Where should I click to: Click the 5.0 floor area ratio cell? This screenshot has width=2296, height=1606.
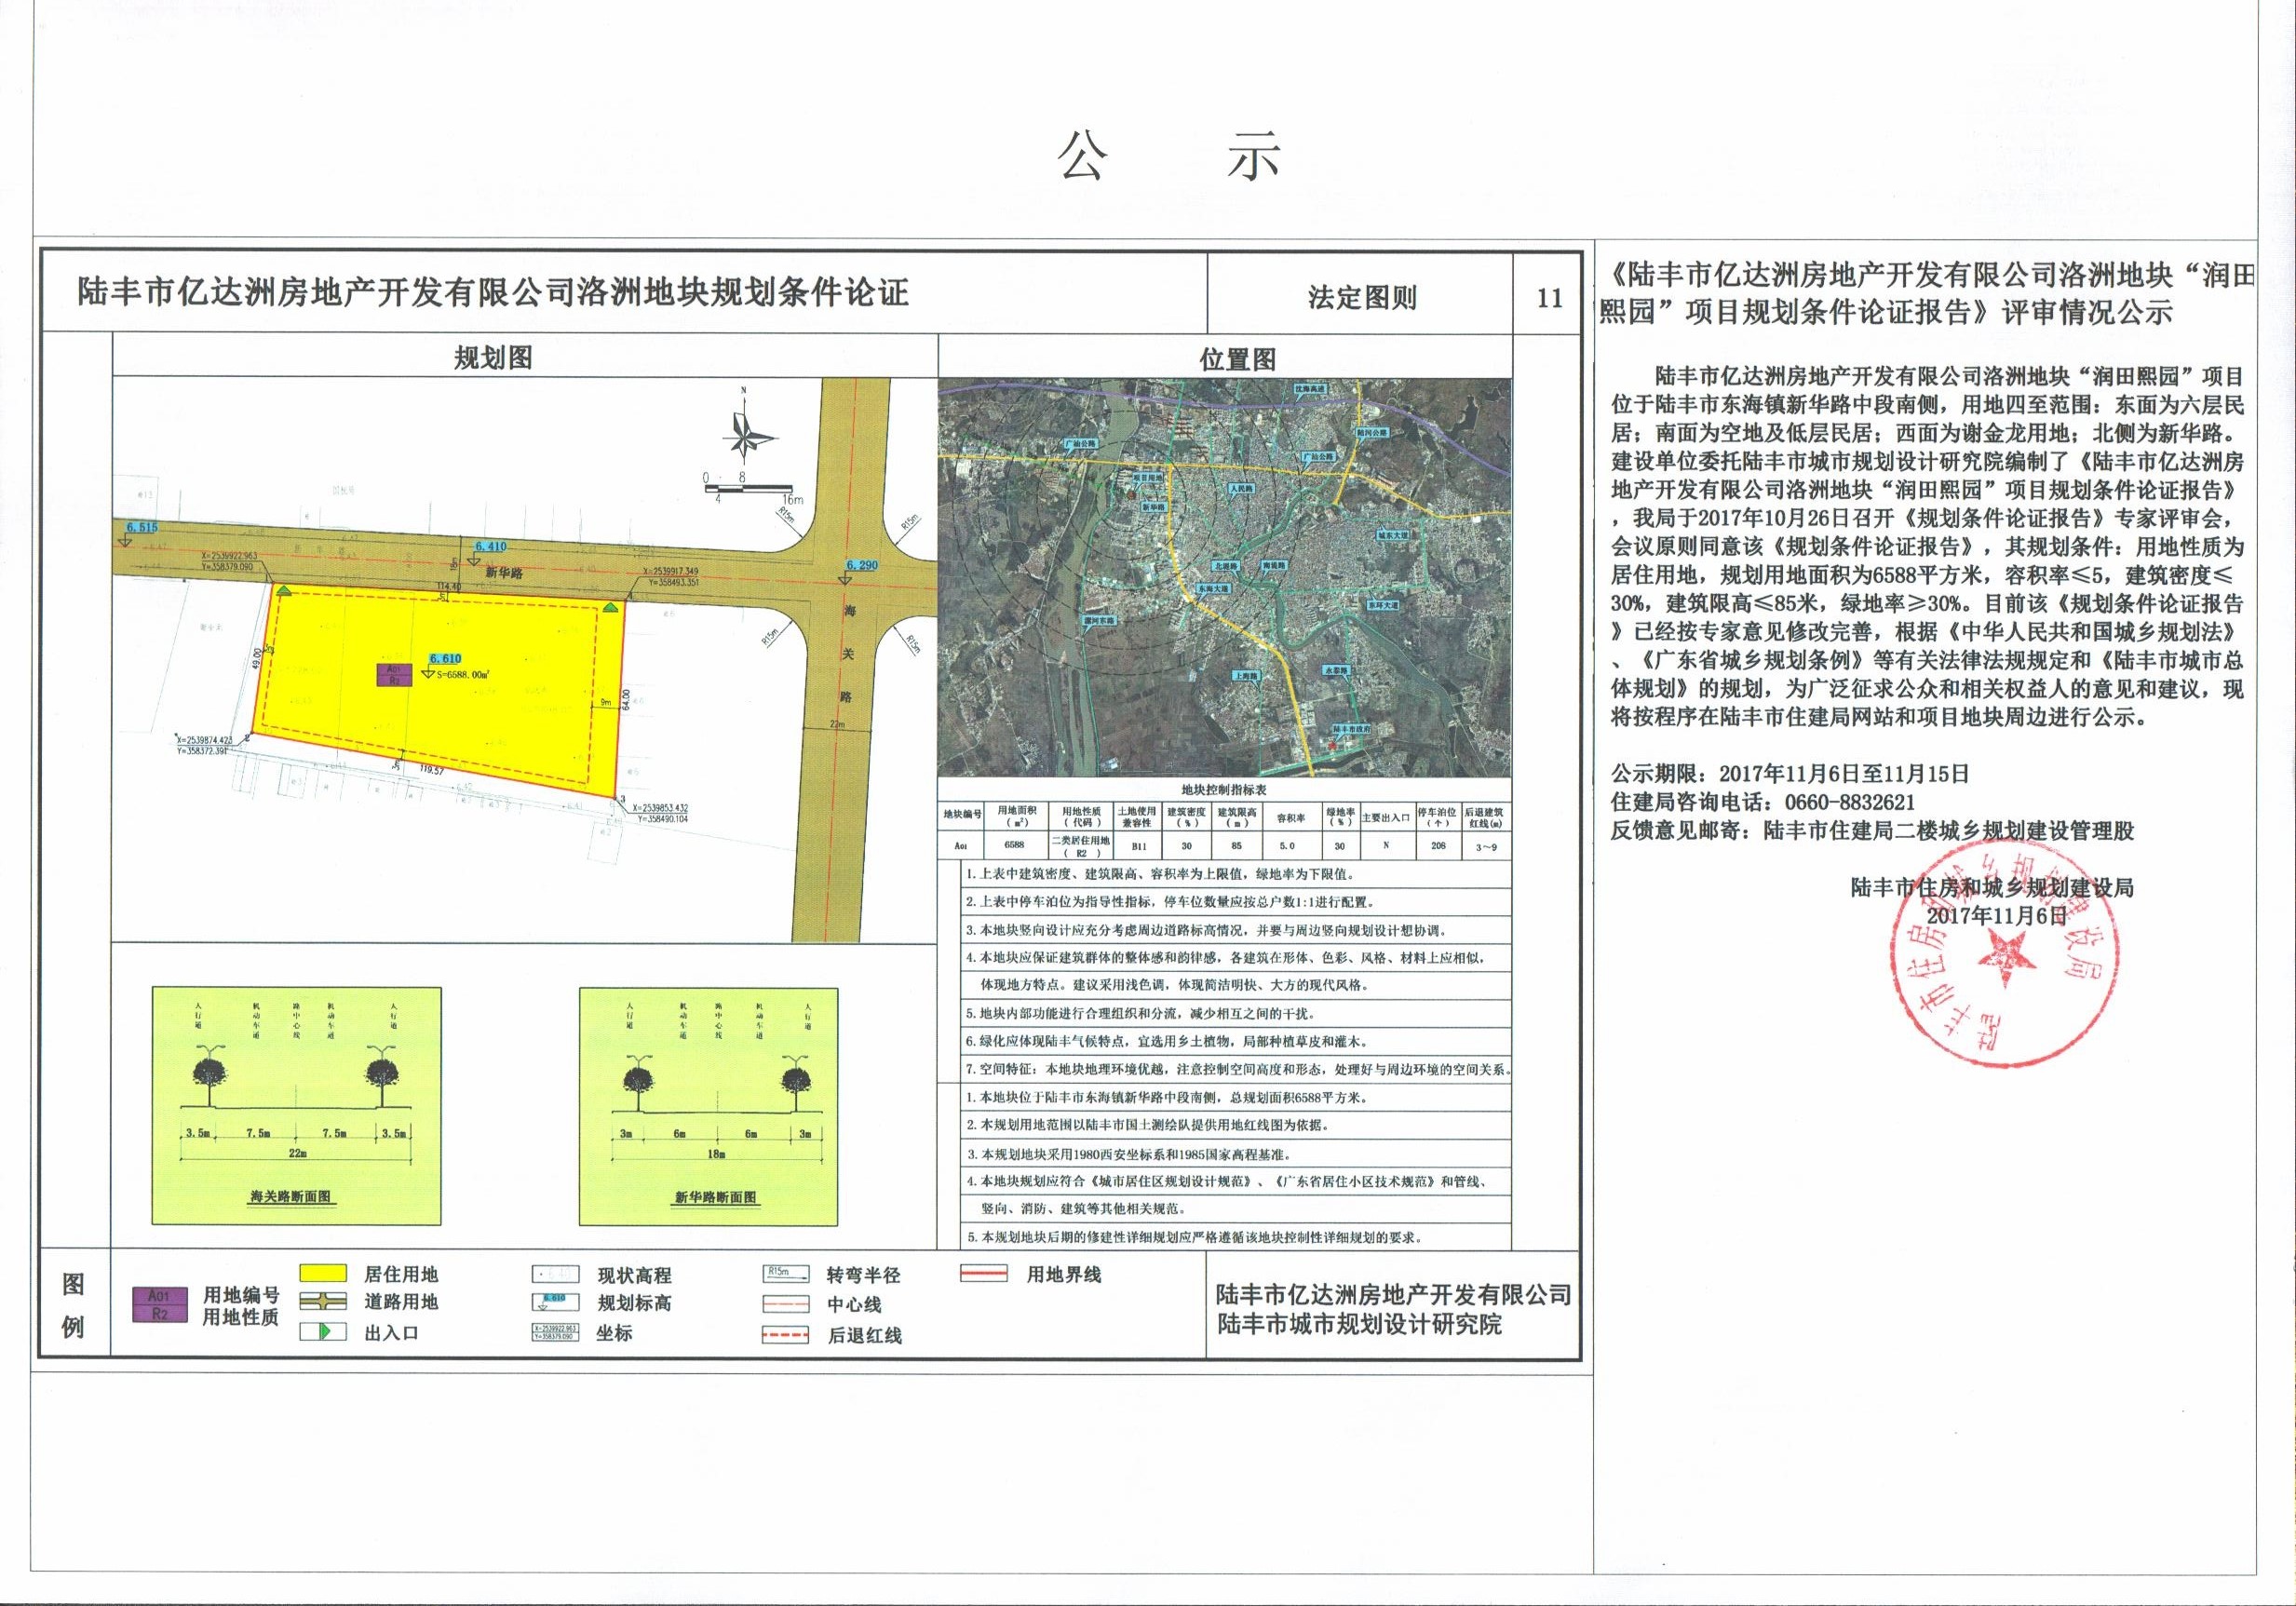point(1290,845)
